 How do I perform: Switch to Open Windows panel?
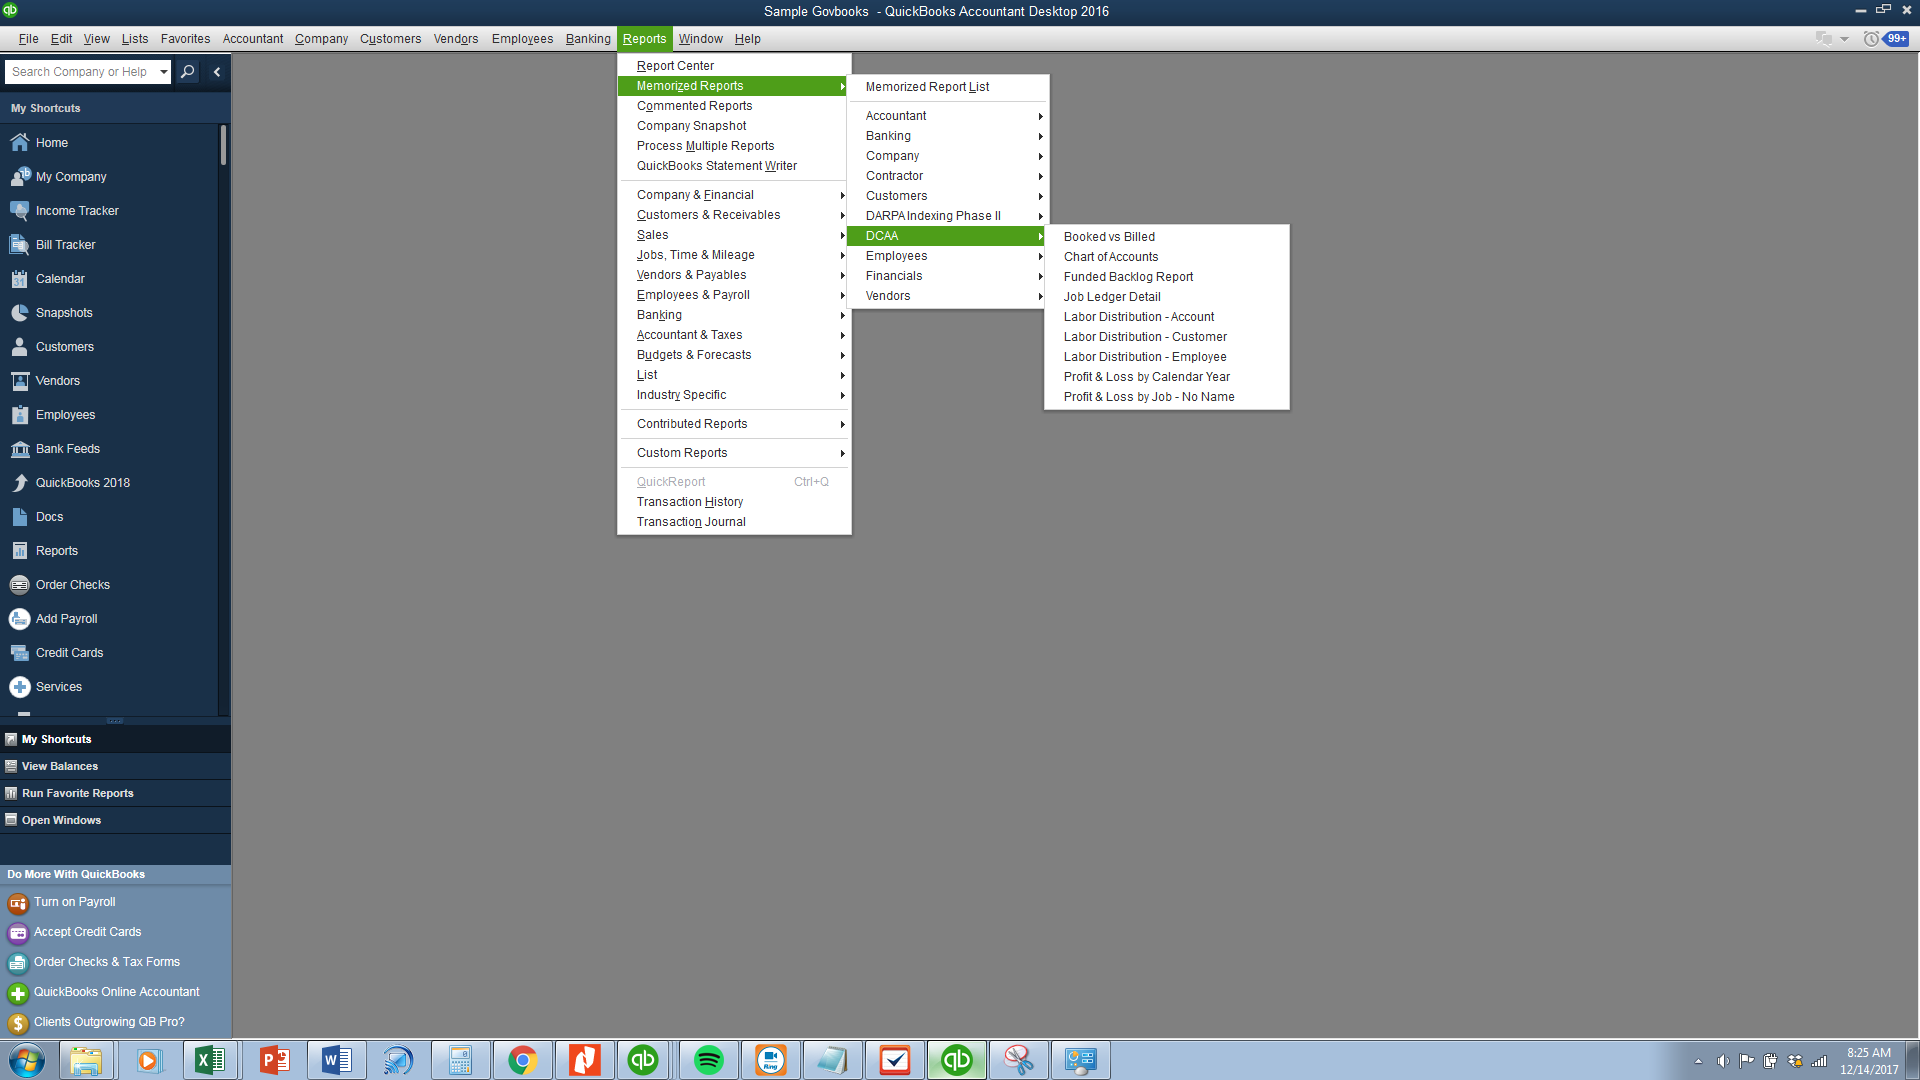coord(115,820)
